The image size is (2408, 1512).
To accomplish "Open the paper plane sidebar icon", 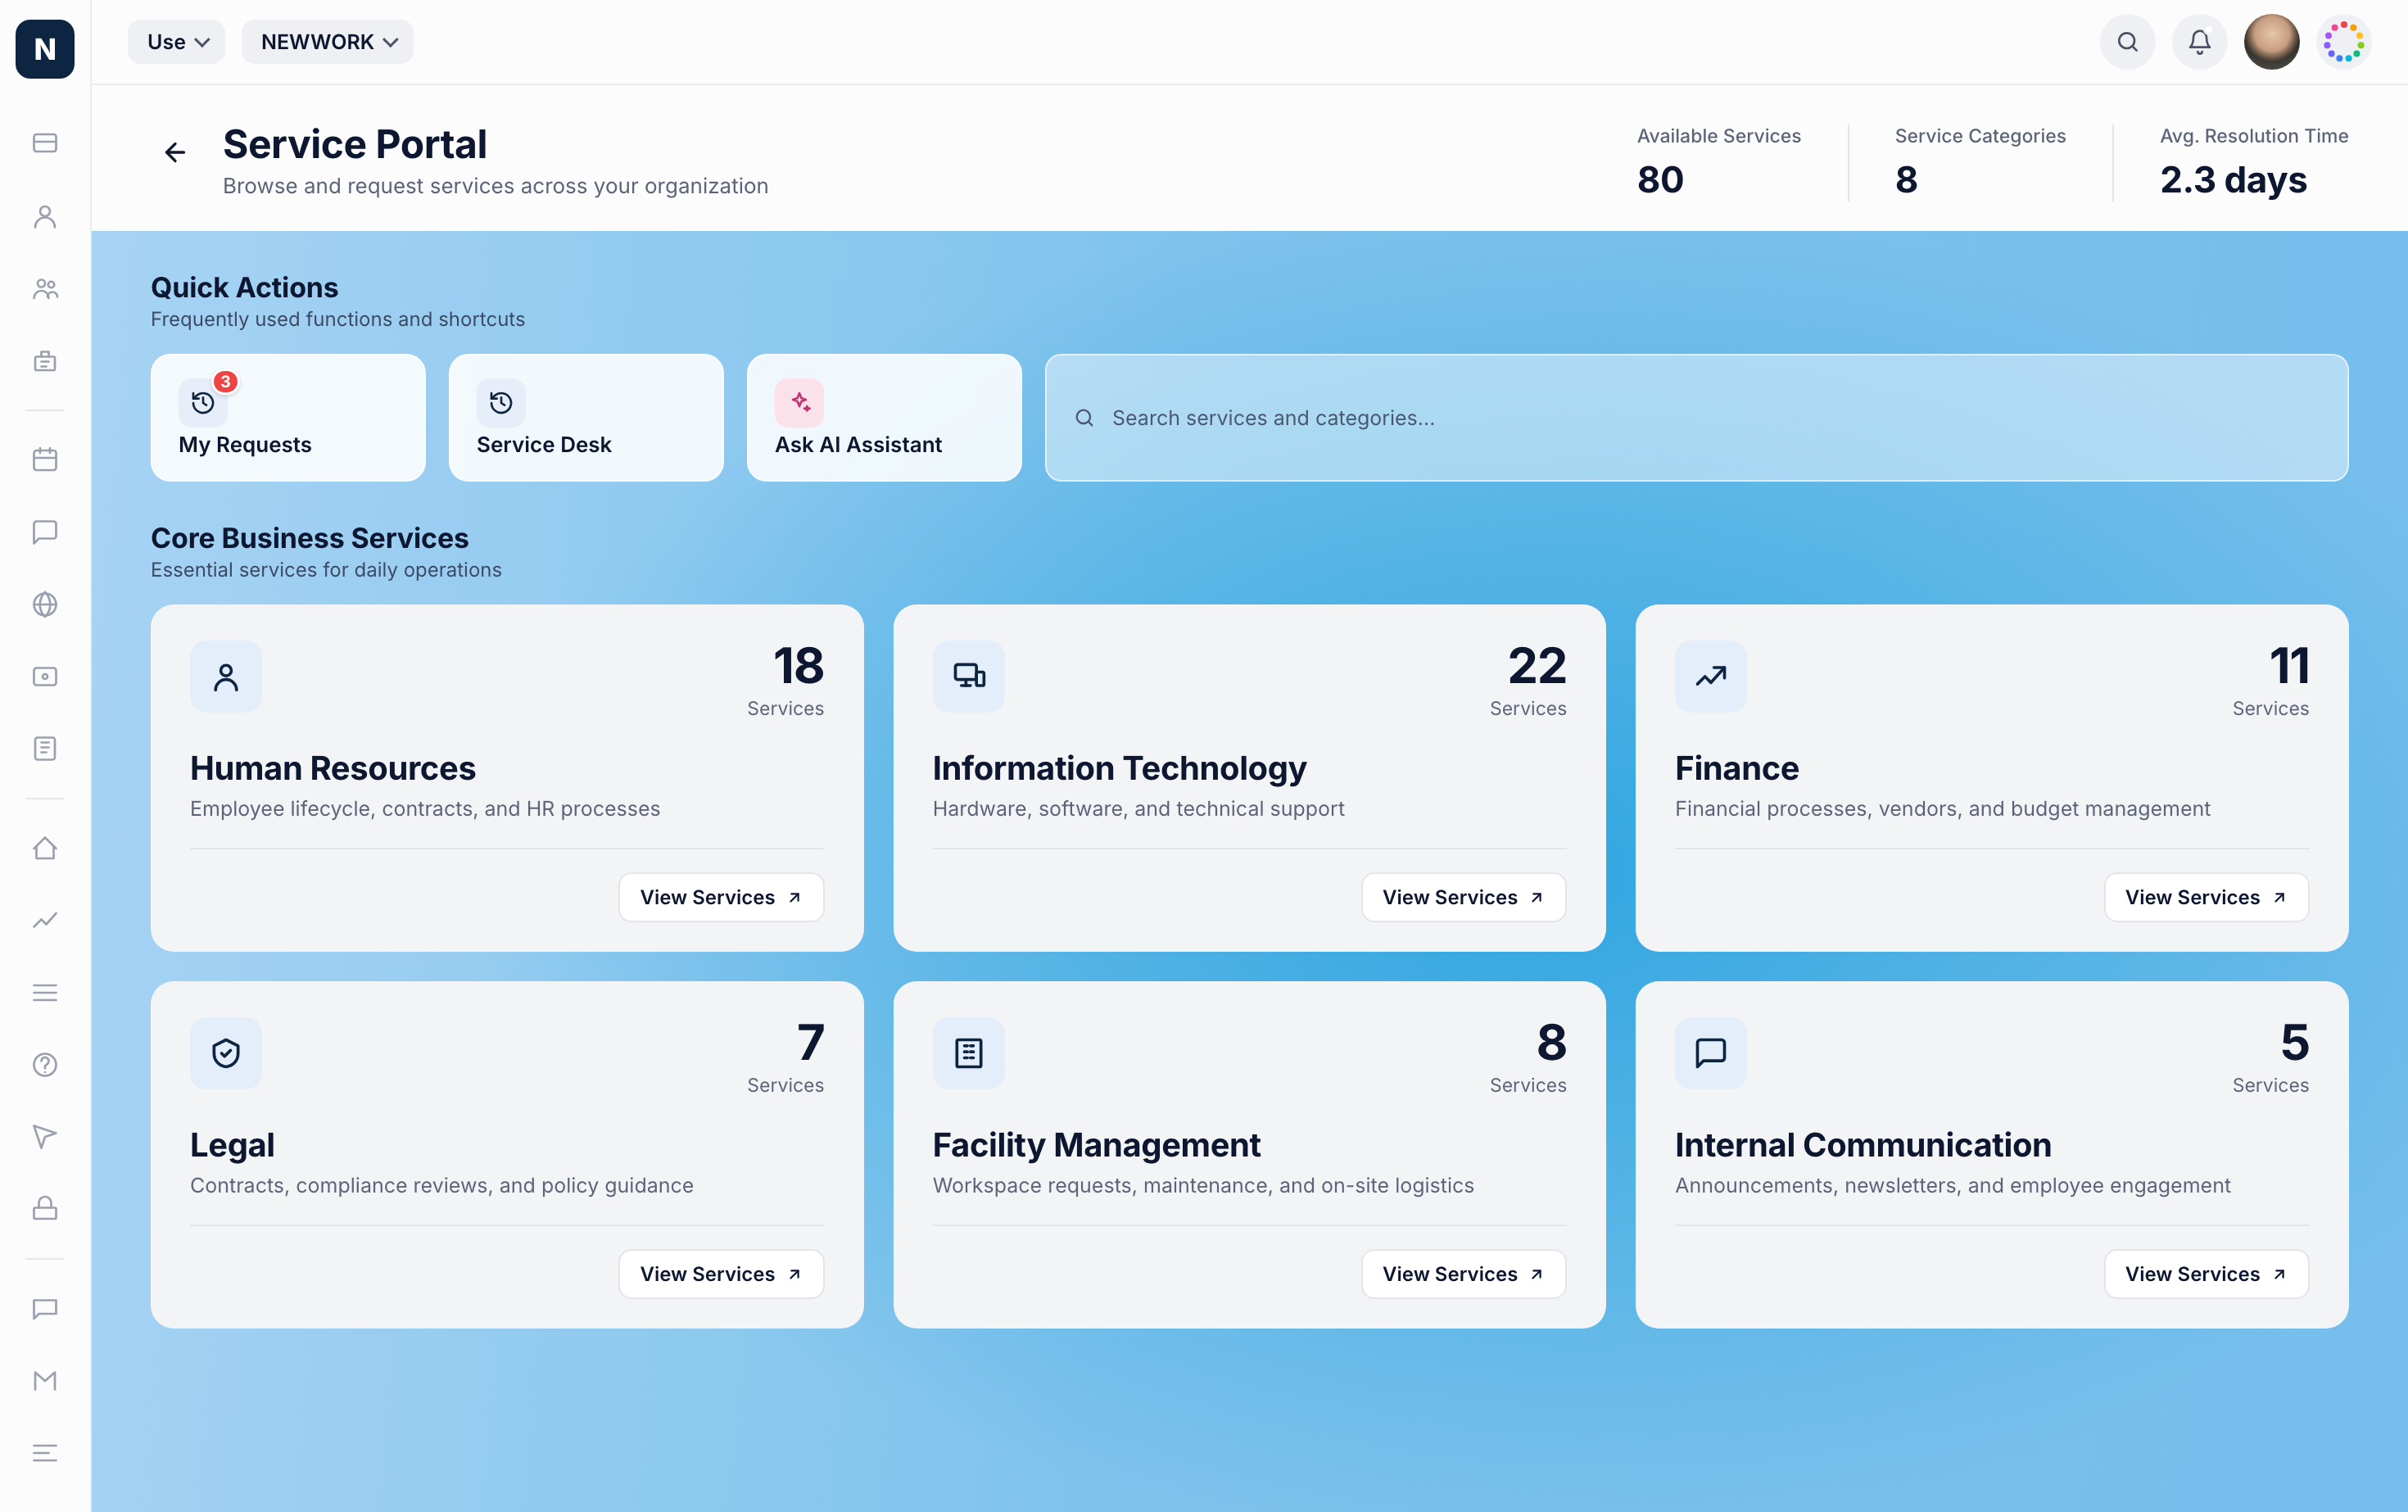I will point(45,1137).
